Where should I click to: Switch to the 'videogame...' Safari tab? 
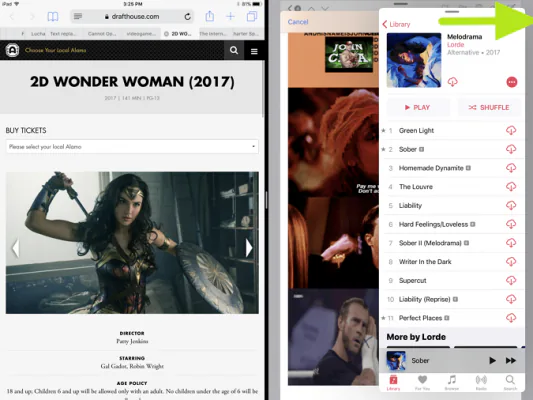(x=141, y=34)
